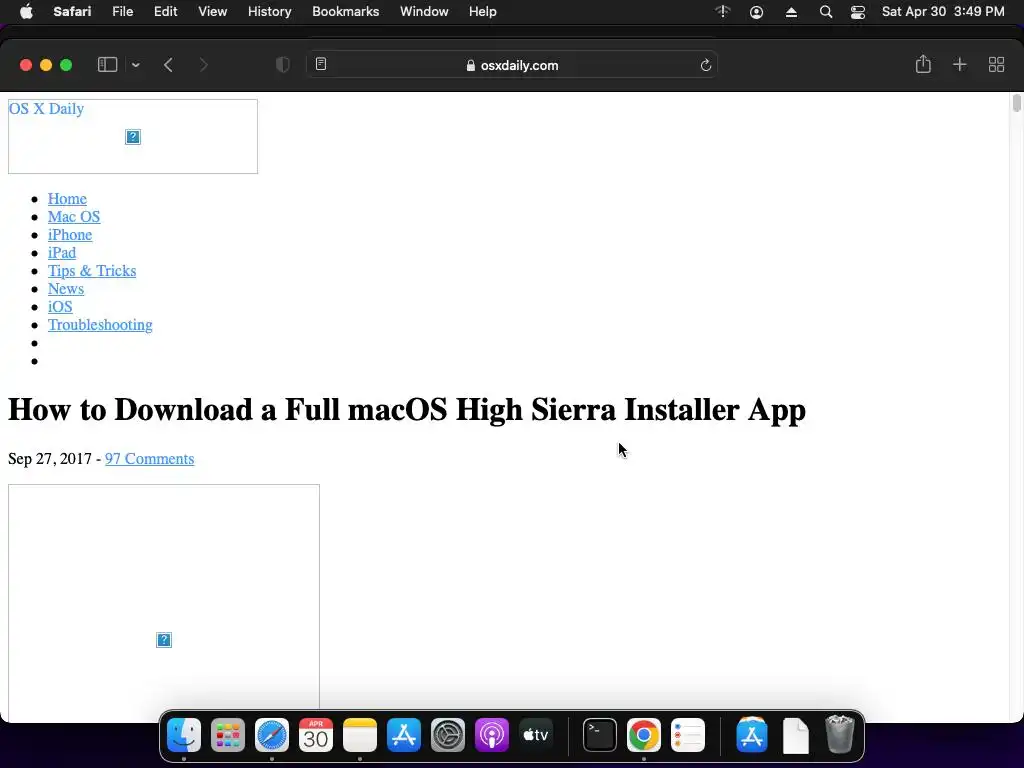This screenshot has width=1024, height=768.
Task: Click the Sep 27, 2017 date text
Action: coord(50,458)
